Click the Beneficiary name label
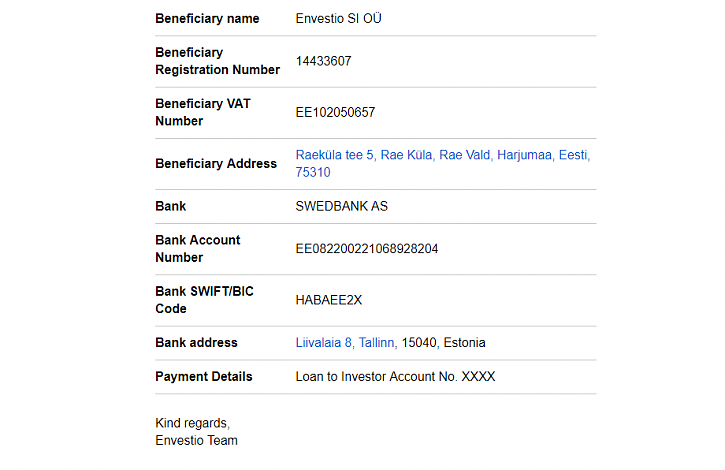 tap(207, 19)
